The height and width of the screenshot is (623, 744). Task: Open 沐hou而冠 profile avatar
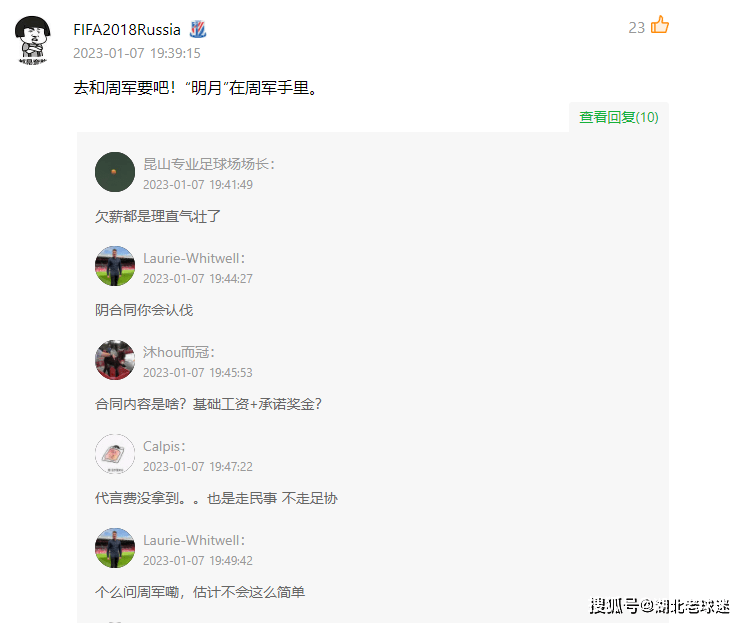pyautogui.click(x=115, y=360)
